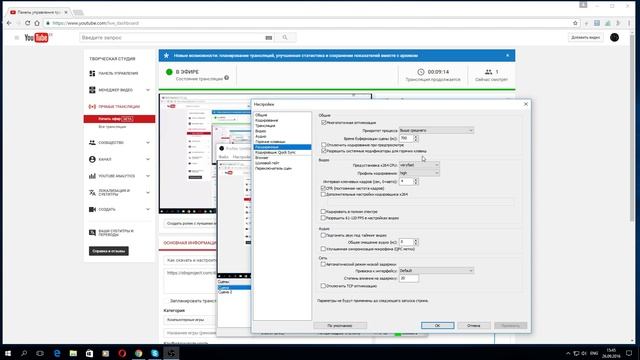
Task: Click the YouTube Analytics bar chart icon
Action: (x=92, y=176)
